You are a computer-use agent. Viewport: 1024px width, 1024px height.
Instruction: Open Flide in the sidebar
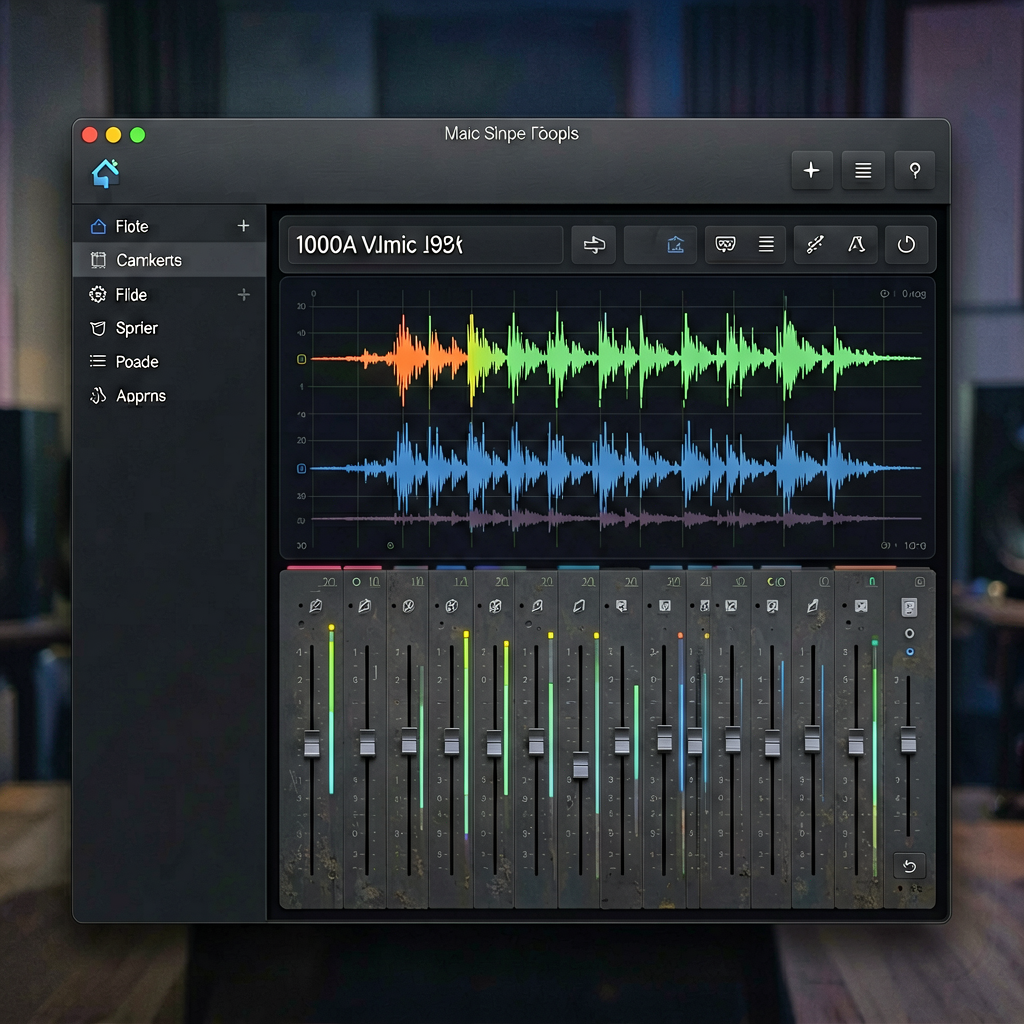click(x=169, y=295)
